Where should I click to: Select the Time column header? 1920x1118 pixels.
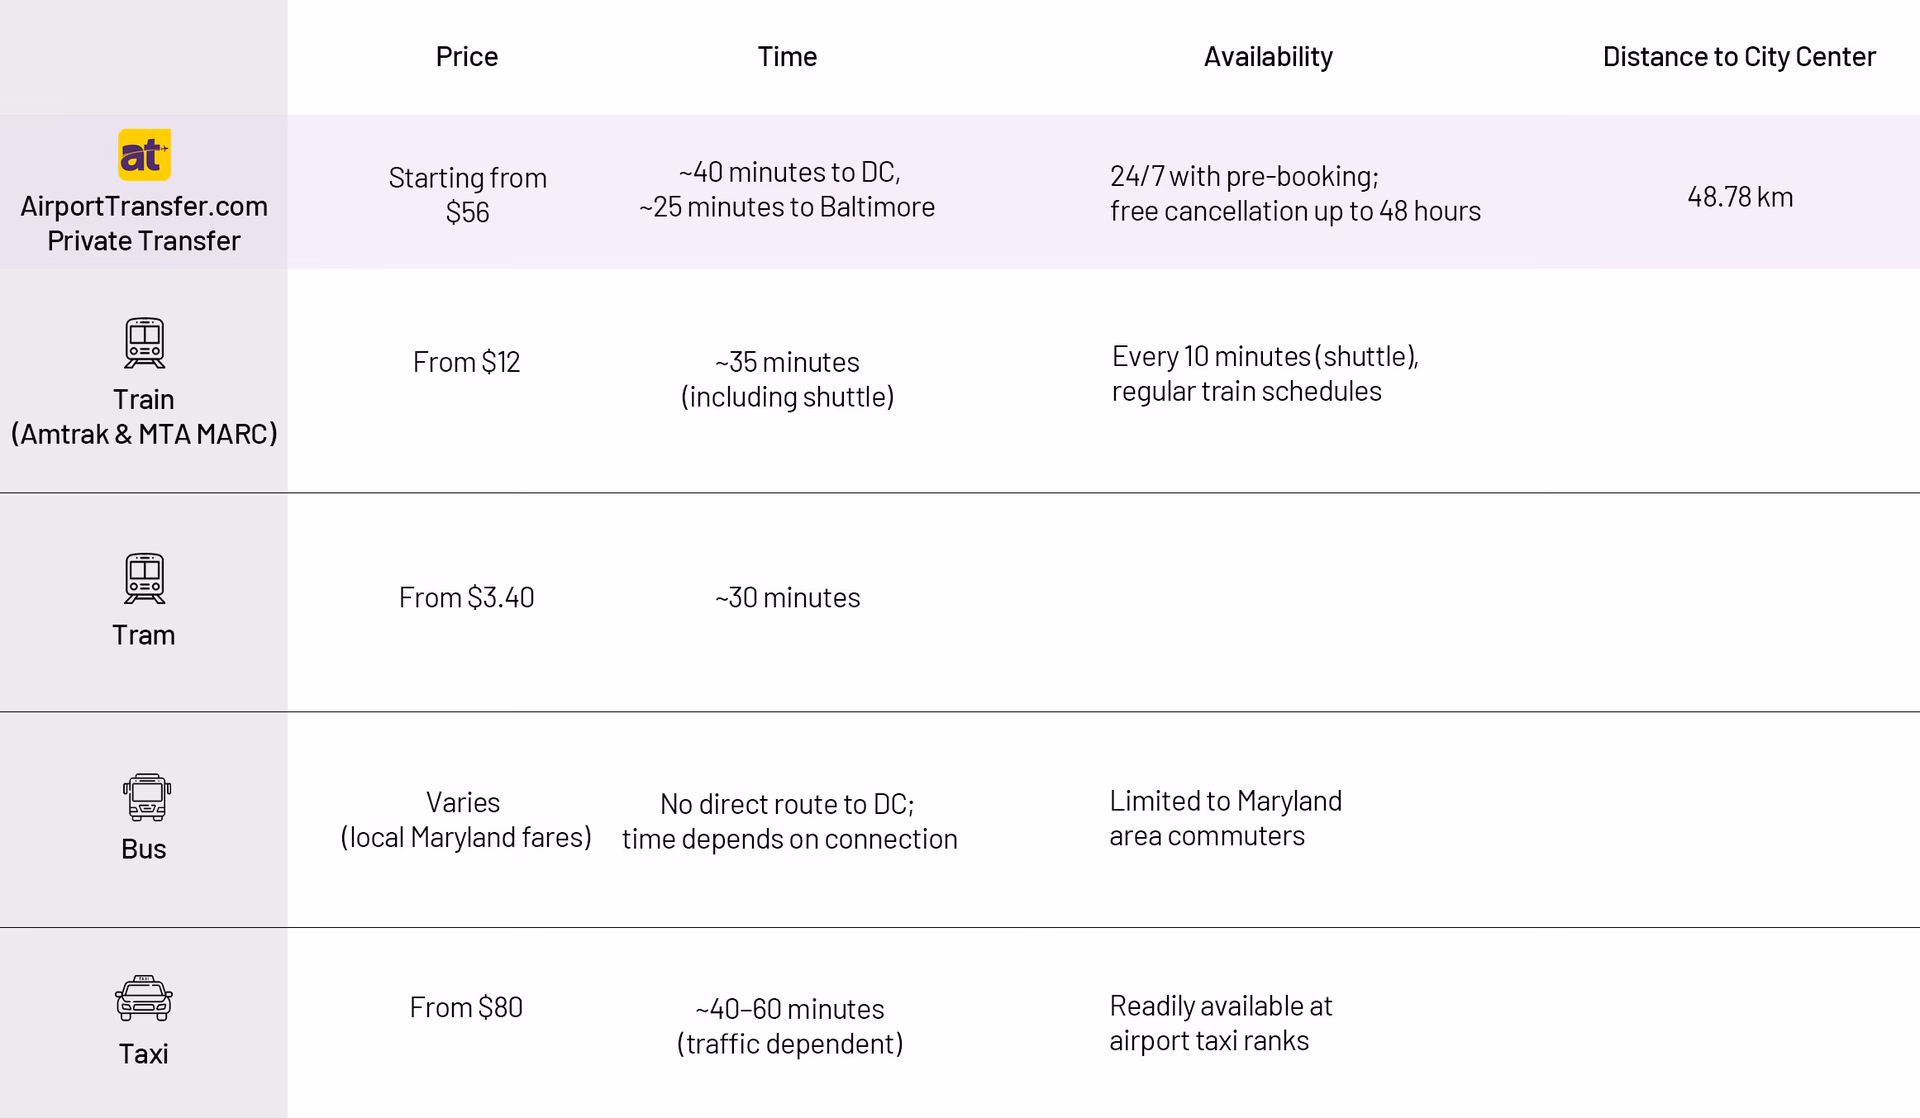coord(787,57)
